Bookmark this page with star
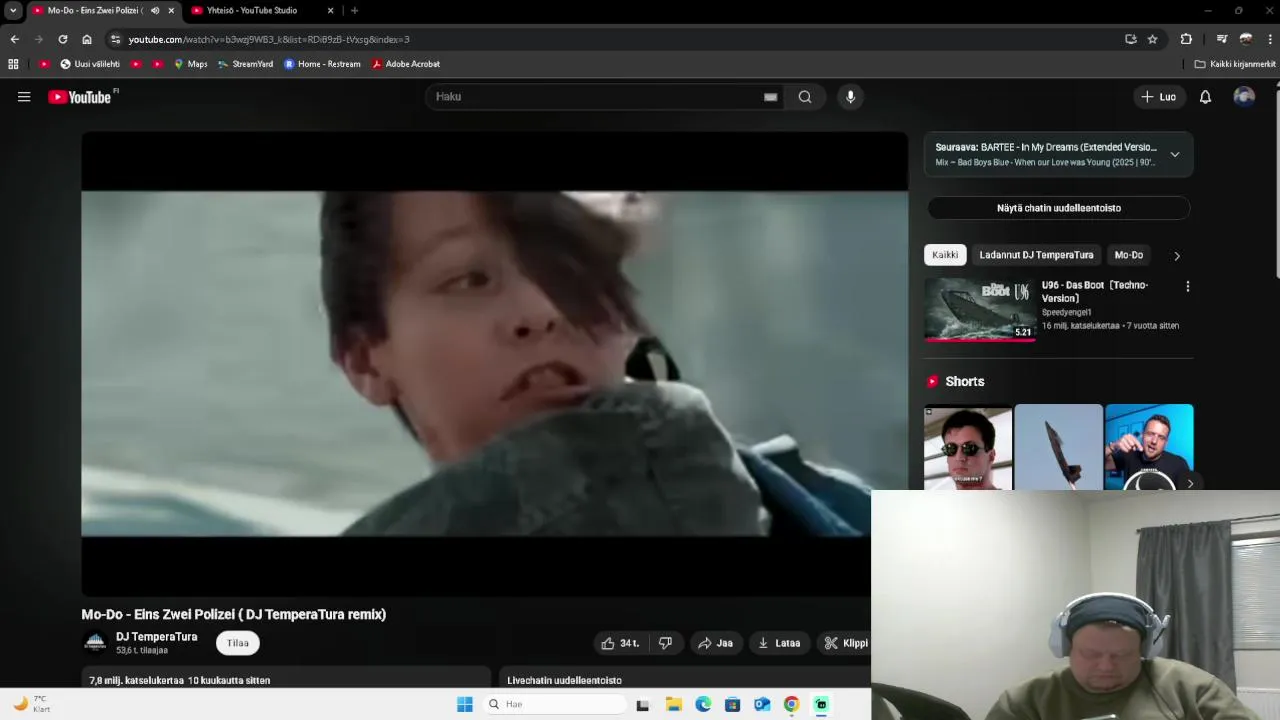 tap(1152, 39)
